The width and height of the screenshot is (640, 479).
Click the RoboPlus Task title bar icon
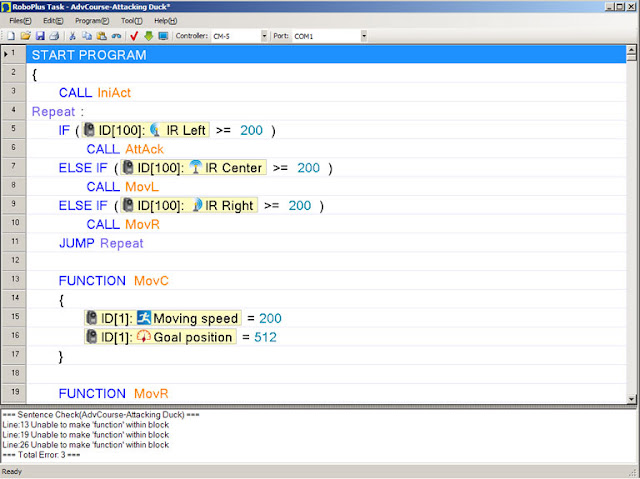coord(6,7)
